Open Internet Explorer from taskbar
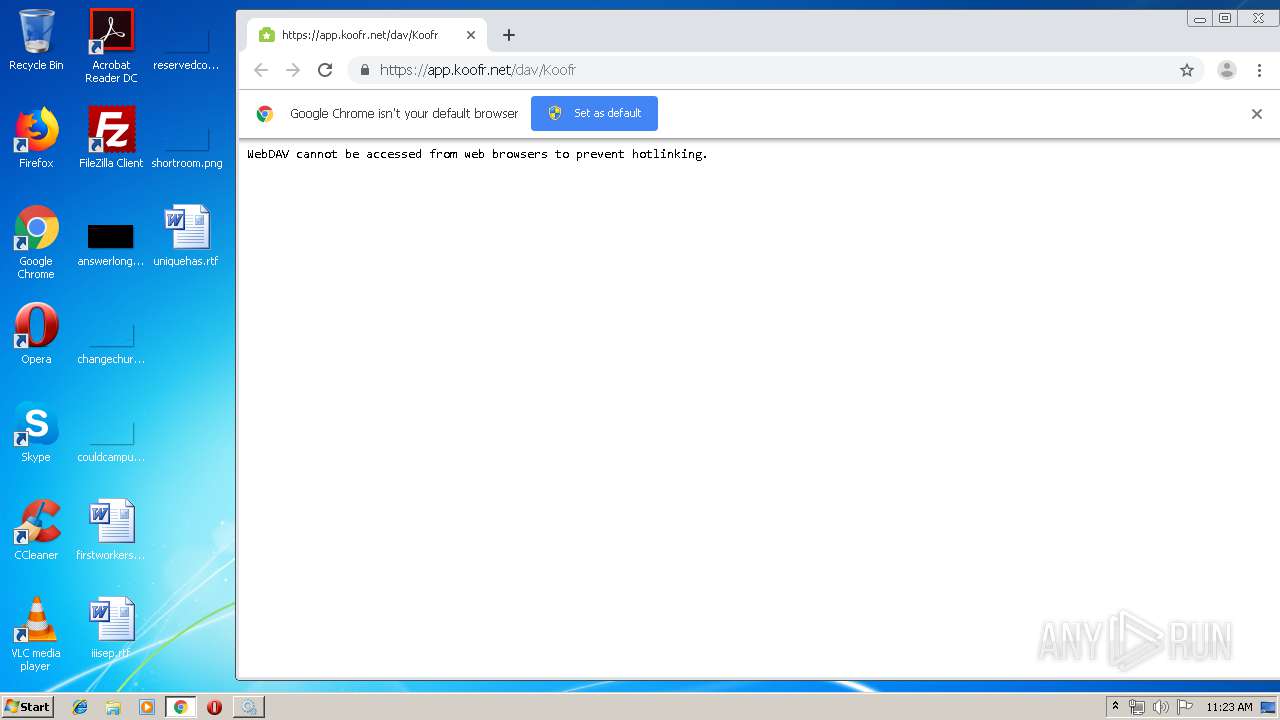Image resolution: width=1280 pixels, height=720 pixels. 80,707
